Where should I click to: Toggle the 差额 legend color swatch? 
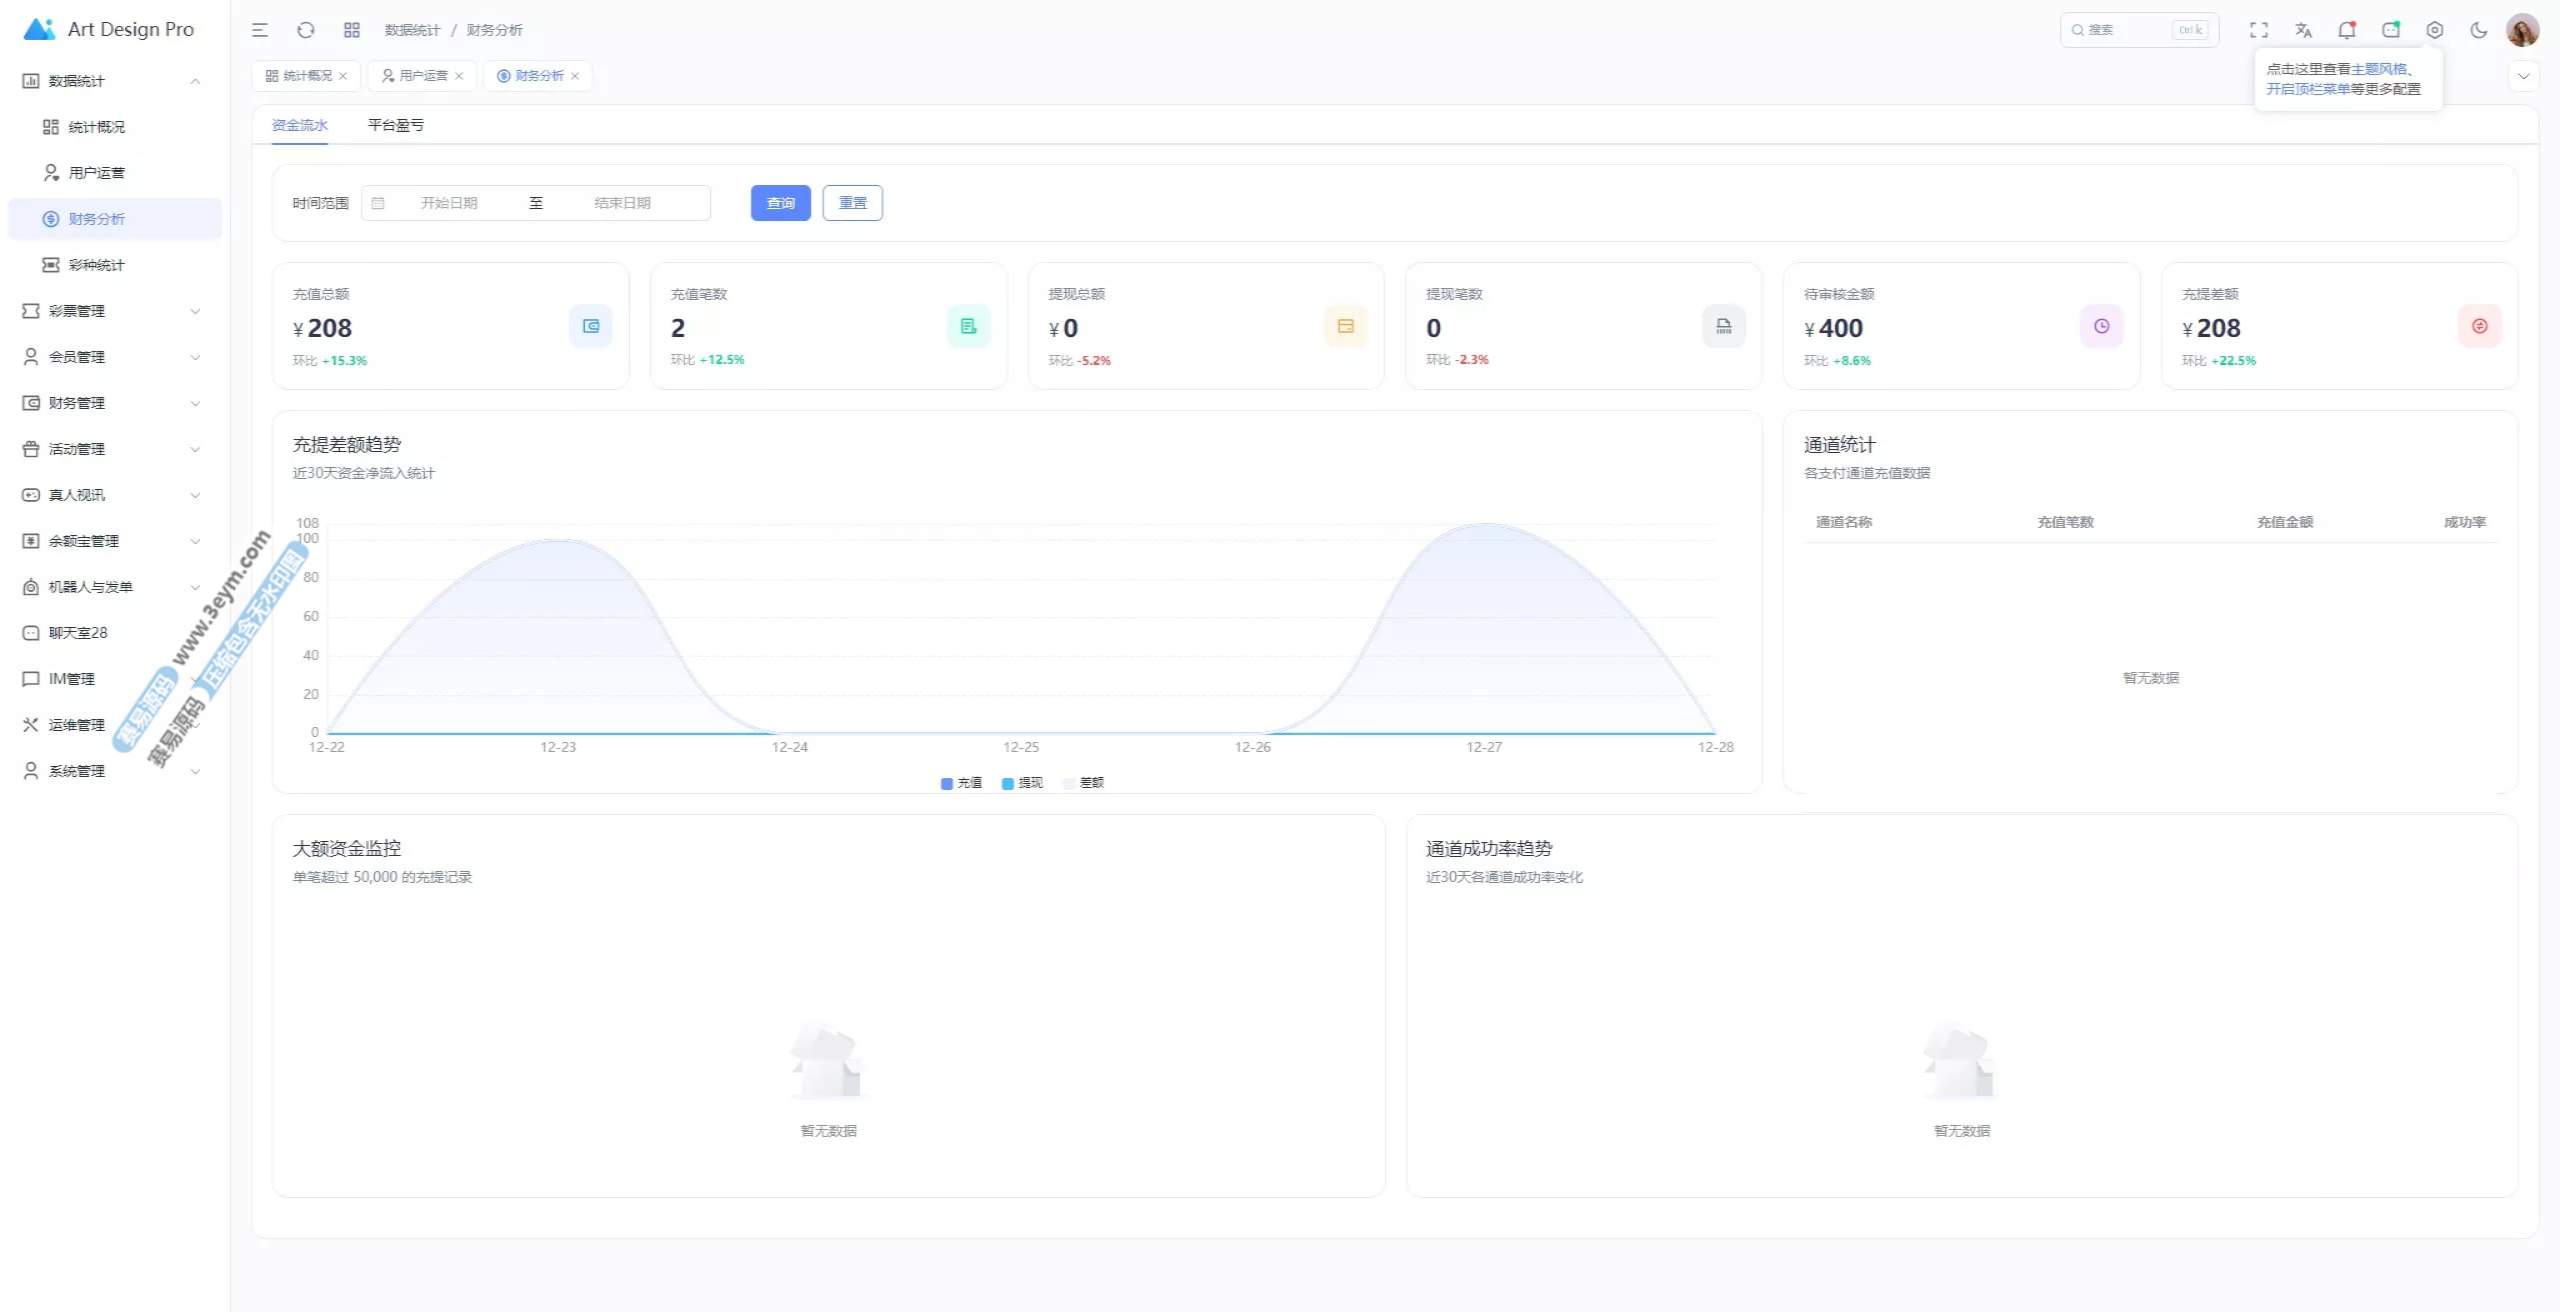tap(1069, 783)
